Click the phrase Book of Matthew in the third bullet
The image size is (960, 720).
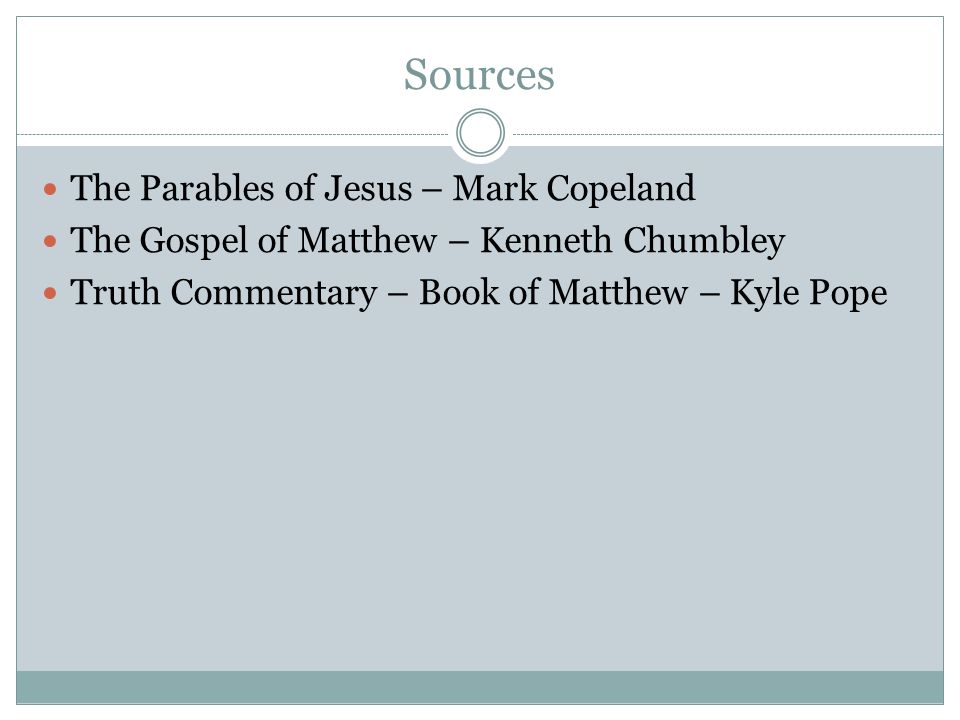pos(553,293)
